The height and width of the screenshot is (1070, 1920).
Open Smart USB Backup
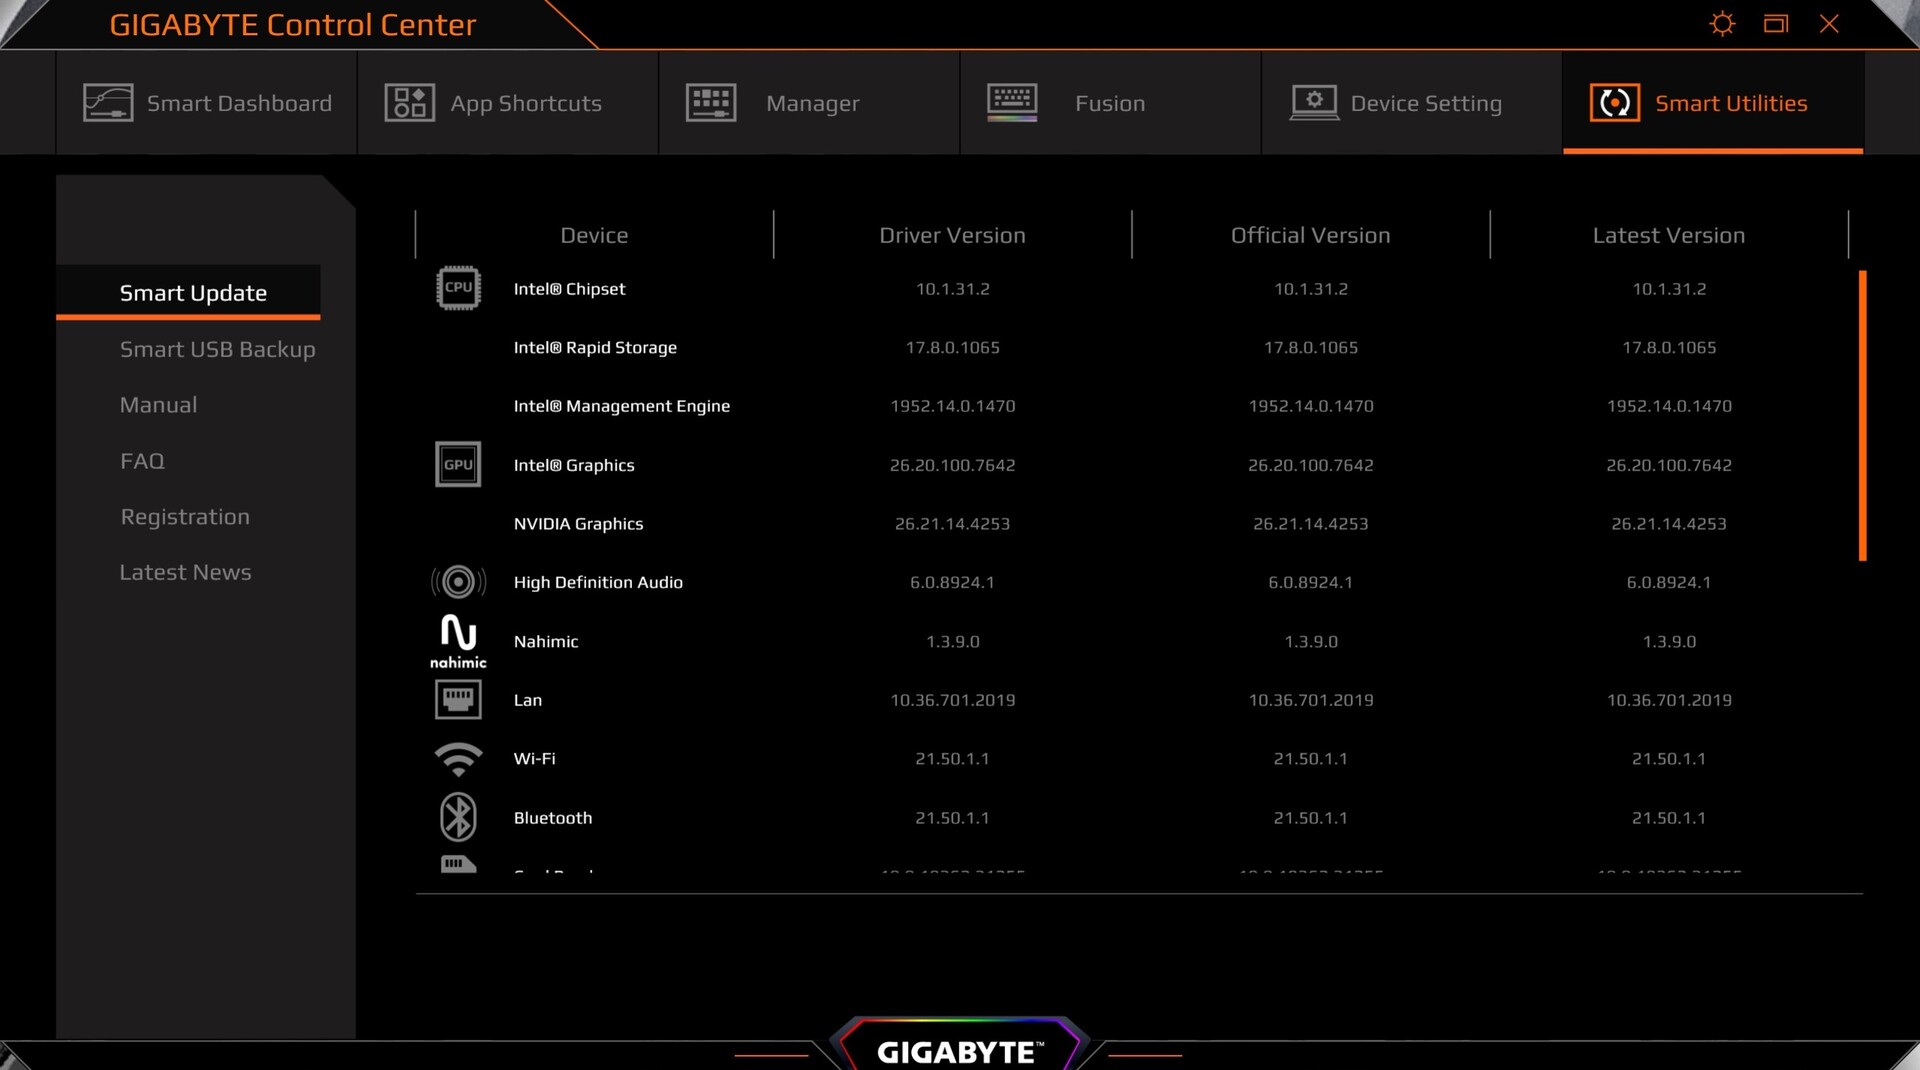(217, 349)
